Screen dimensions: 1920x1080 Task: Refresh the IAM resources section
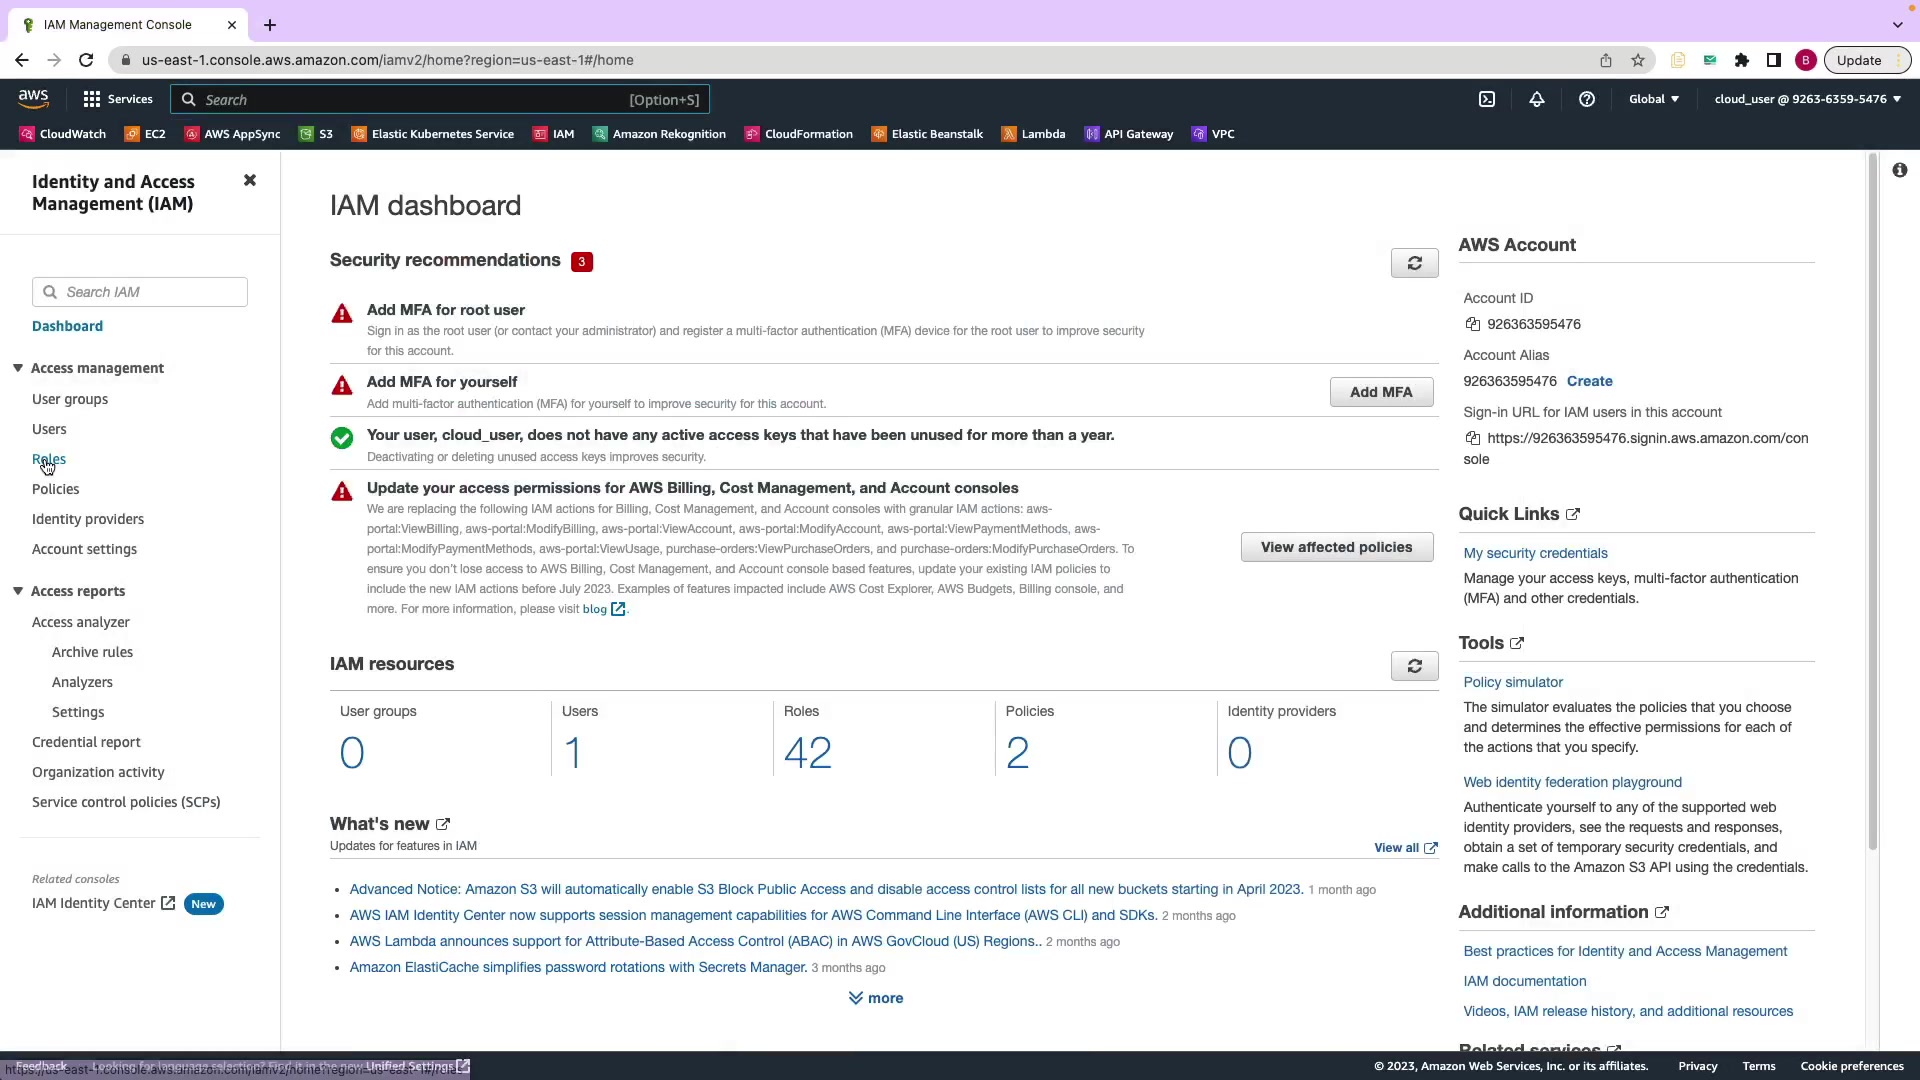point(1414,666)
